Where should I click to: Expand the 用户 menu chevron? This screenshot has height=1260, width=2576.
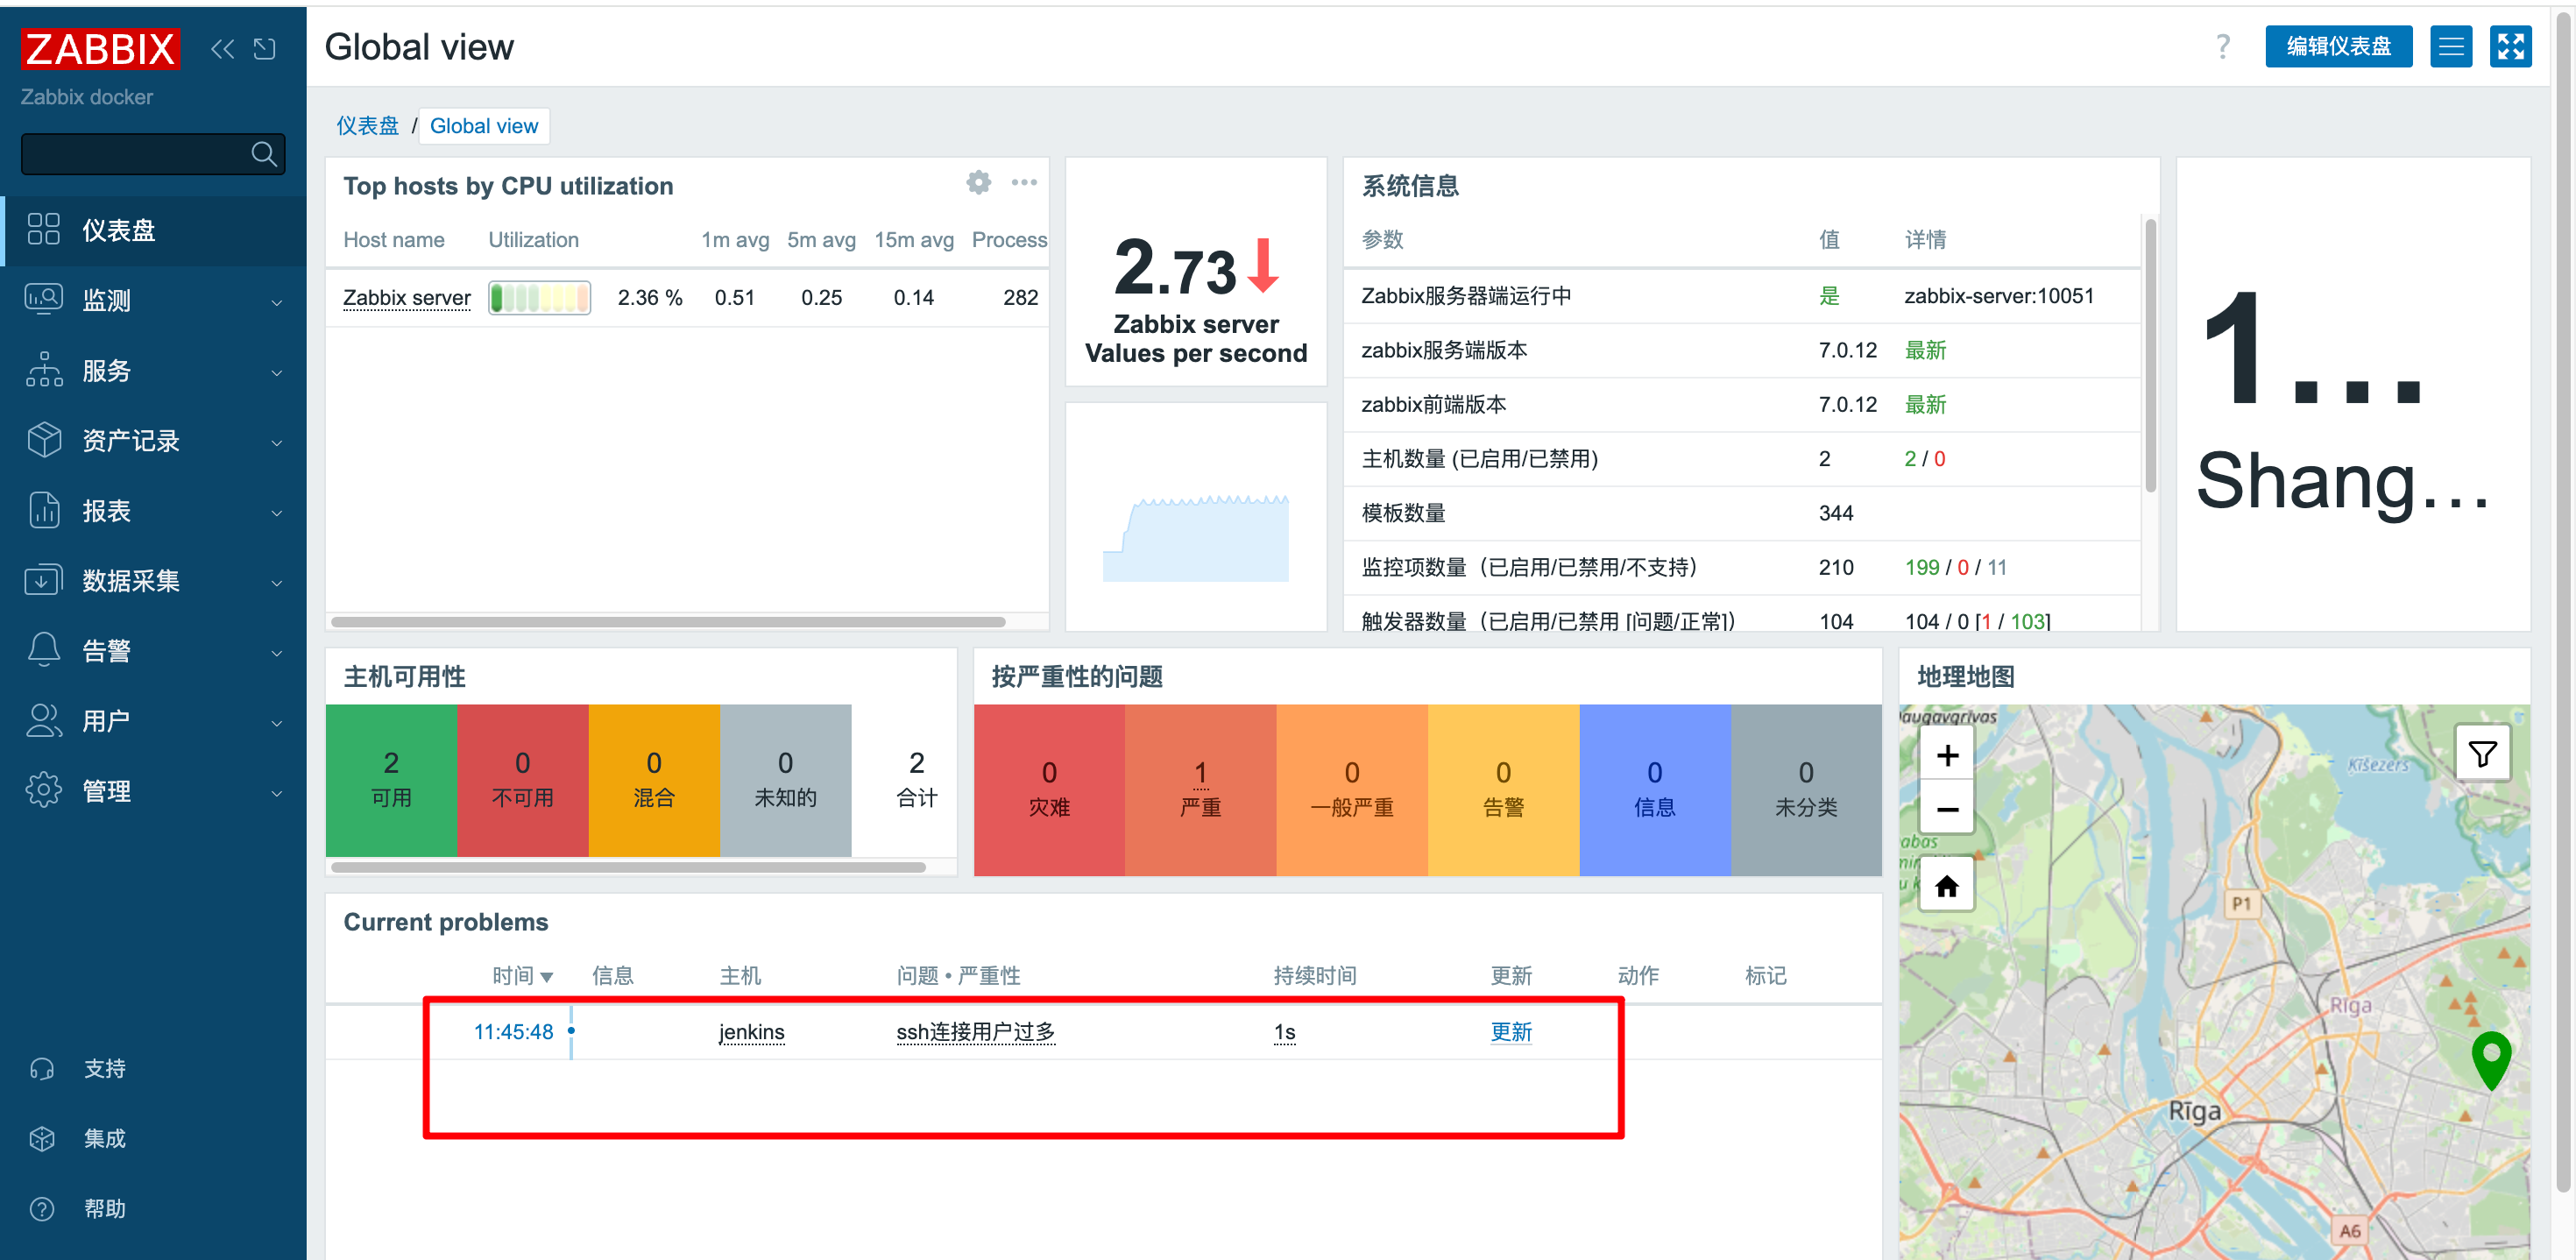pos(277,722)
